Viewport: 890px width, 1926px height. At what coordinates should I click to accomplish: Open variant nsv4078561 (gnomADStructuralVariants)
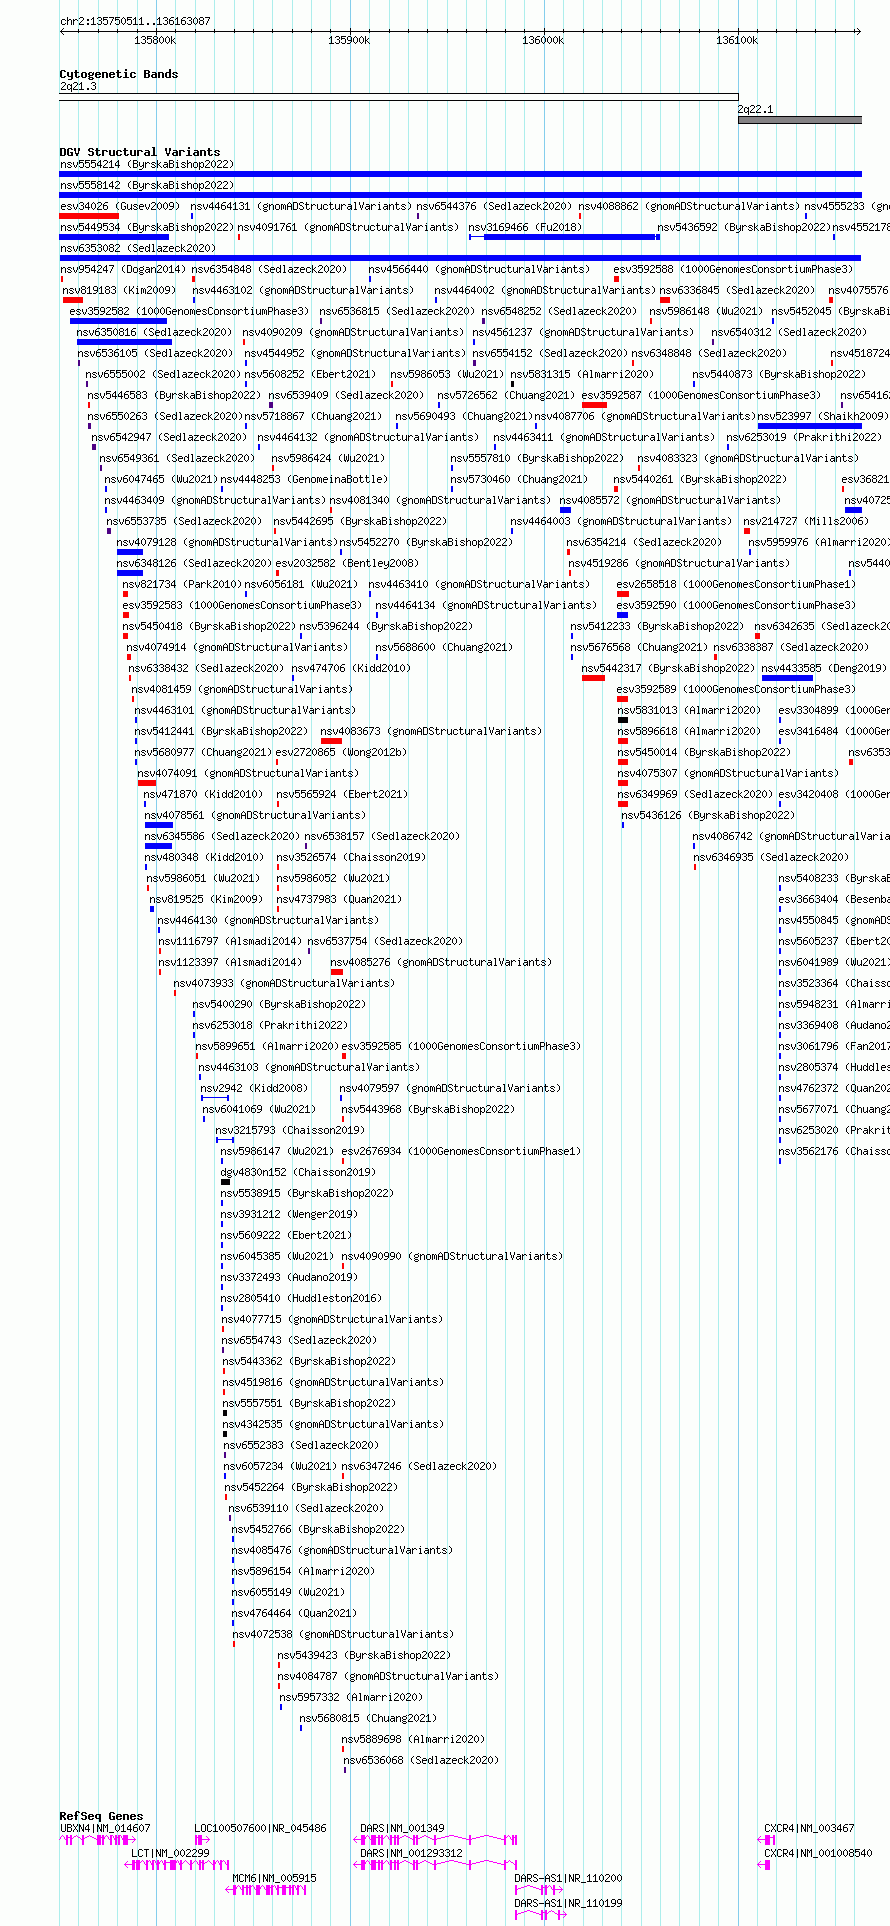(x=159, y=825)
